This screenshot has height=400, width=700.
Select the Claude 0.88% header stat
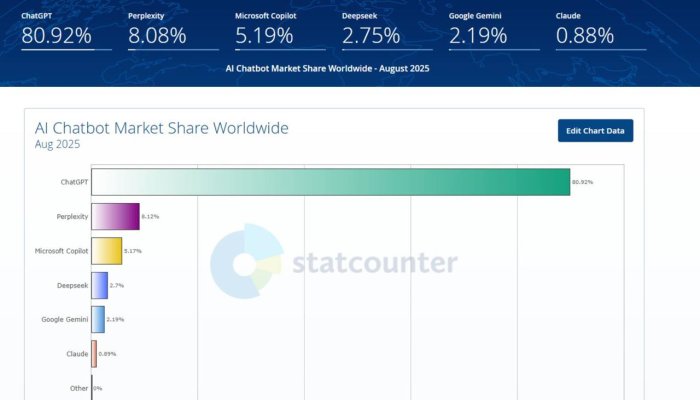[601, 30]
